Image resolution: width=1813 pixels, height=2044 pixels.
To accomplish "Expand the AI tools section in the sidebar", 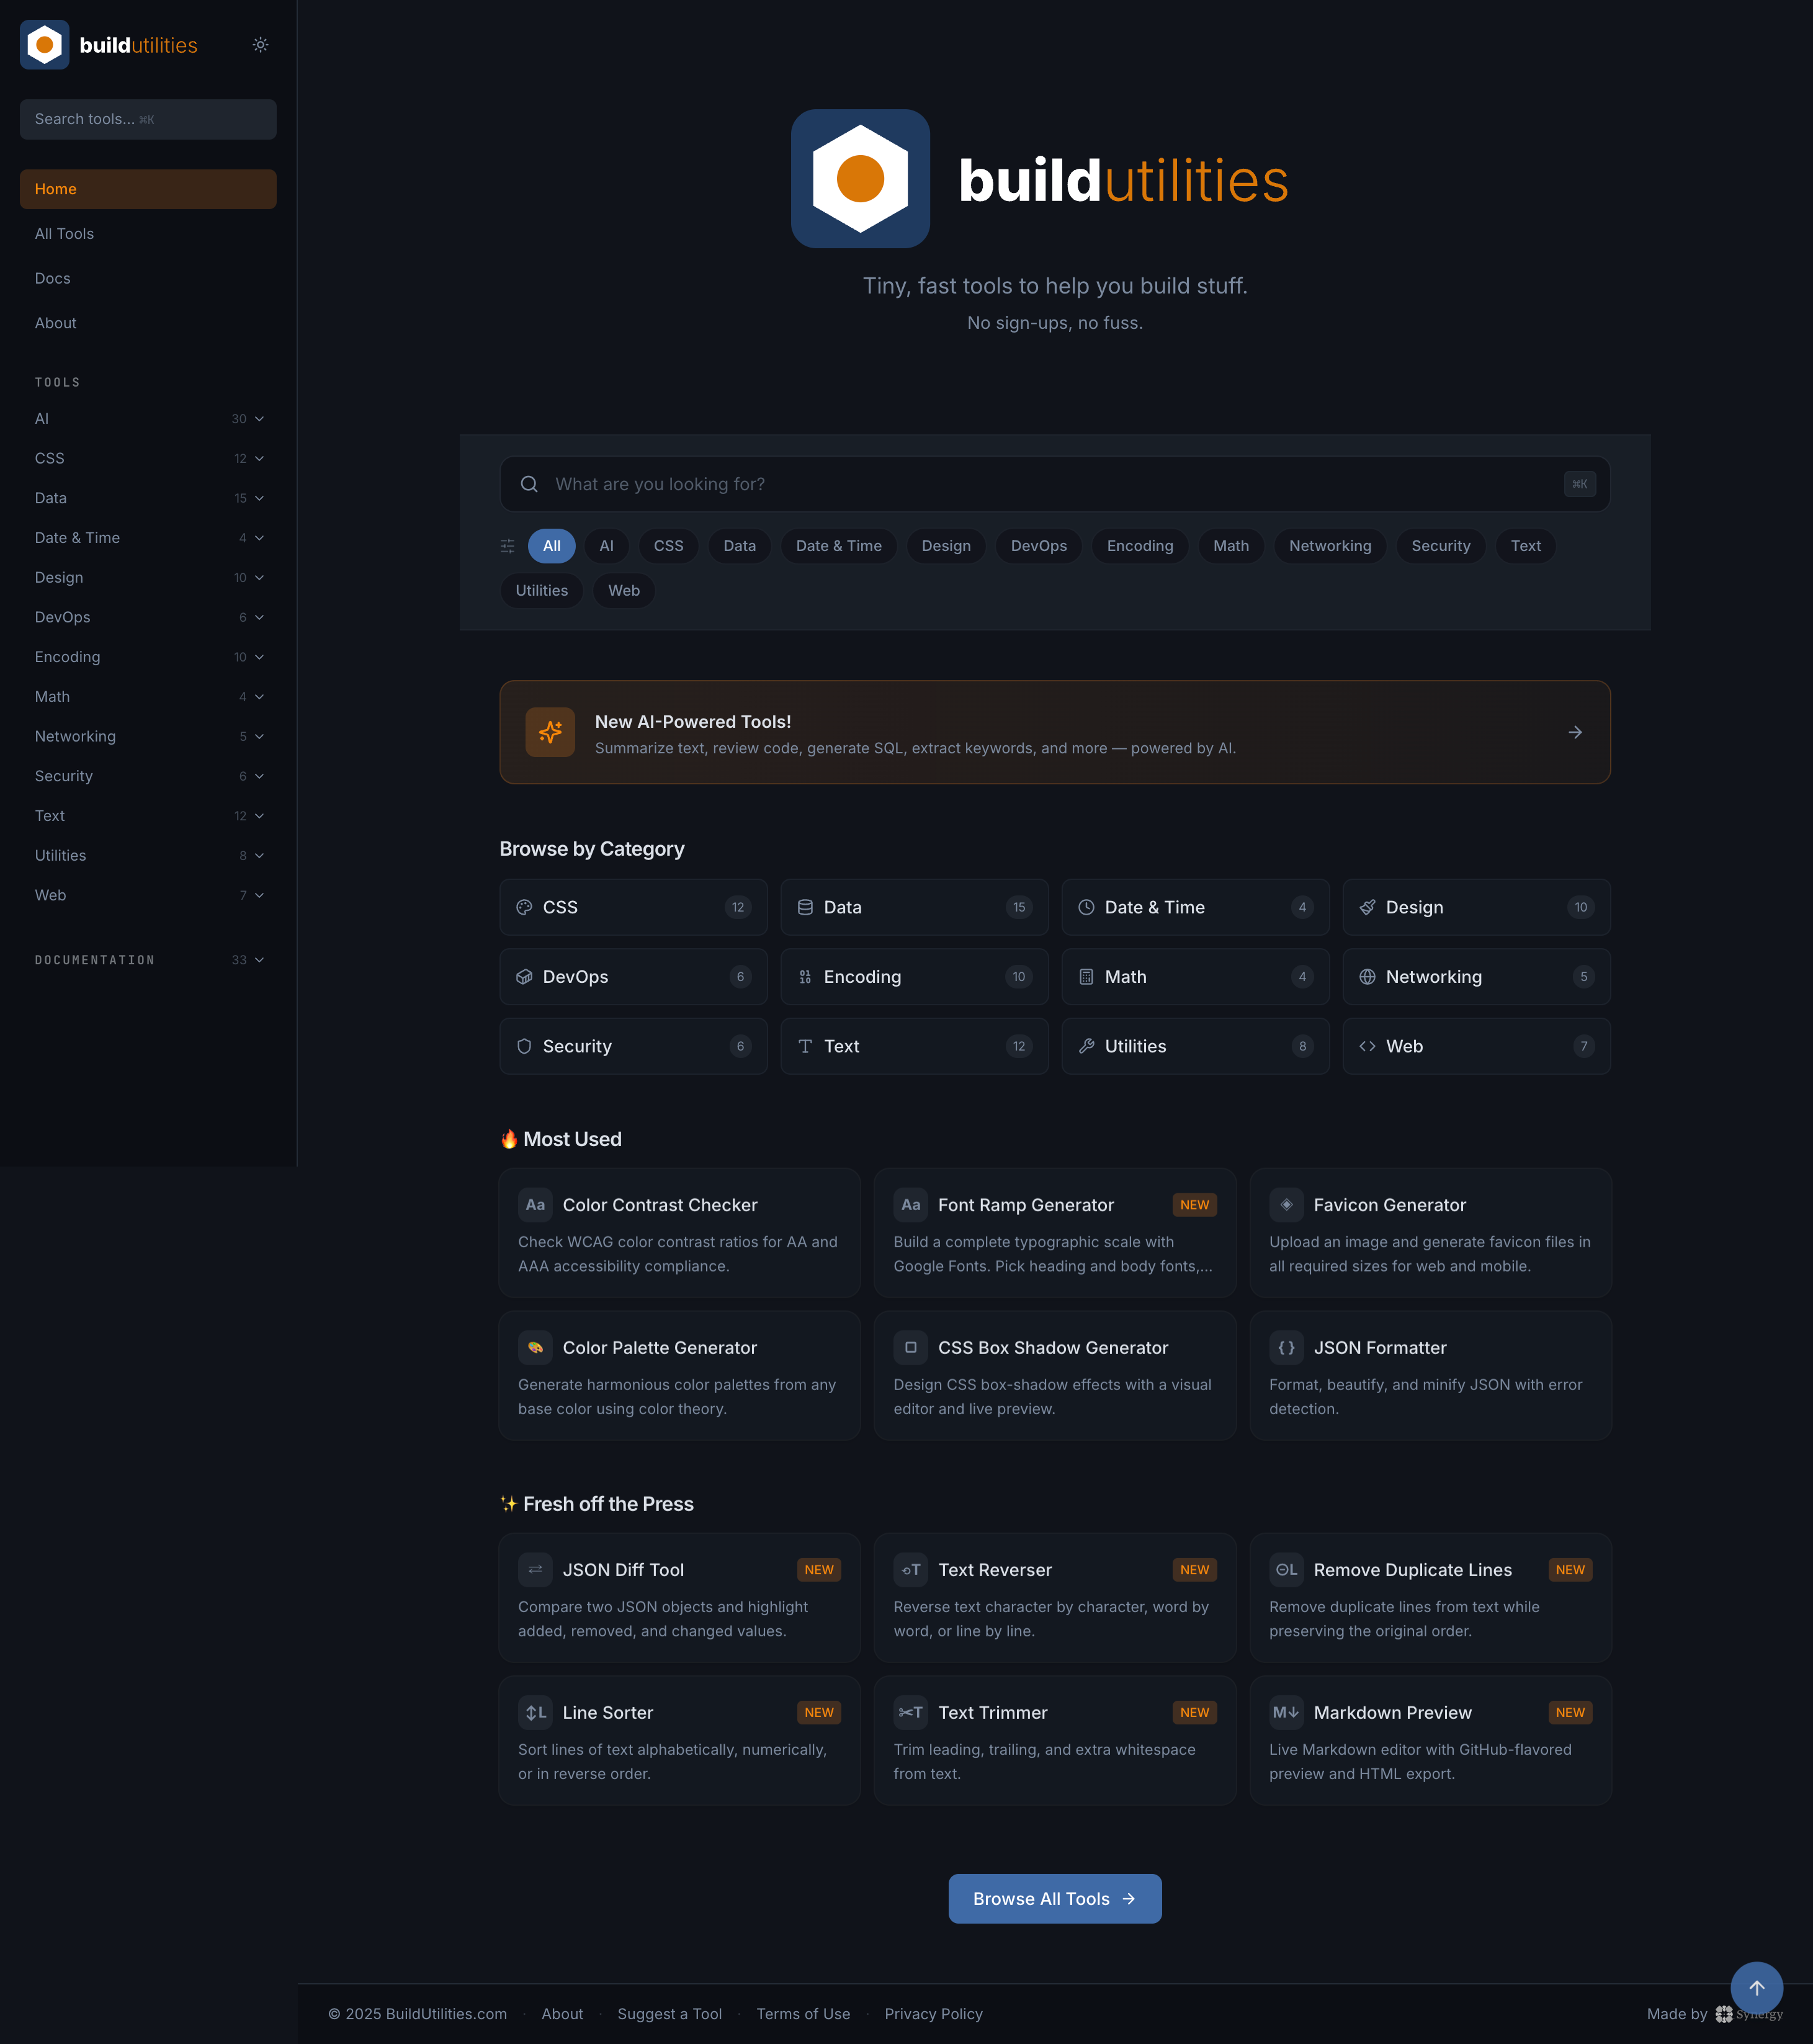I will click(x=148, y=418).
